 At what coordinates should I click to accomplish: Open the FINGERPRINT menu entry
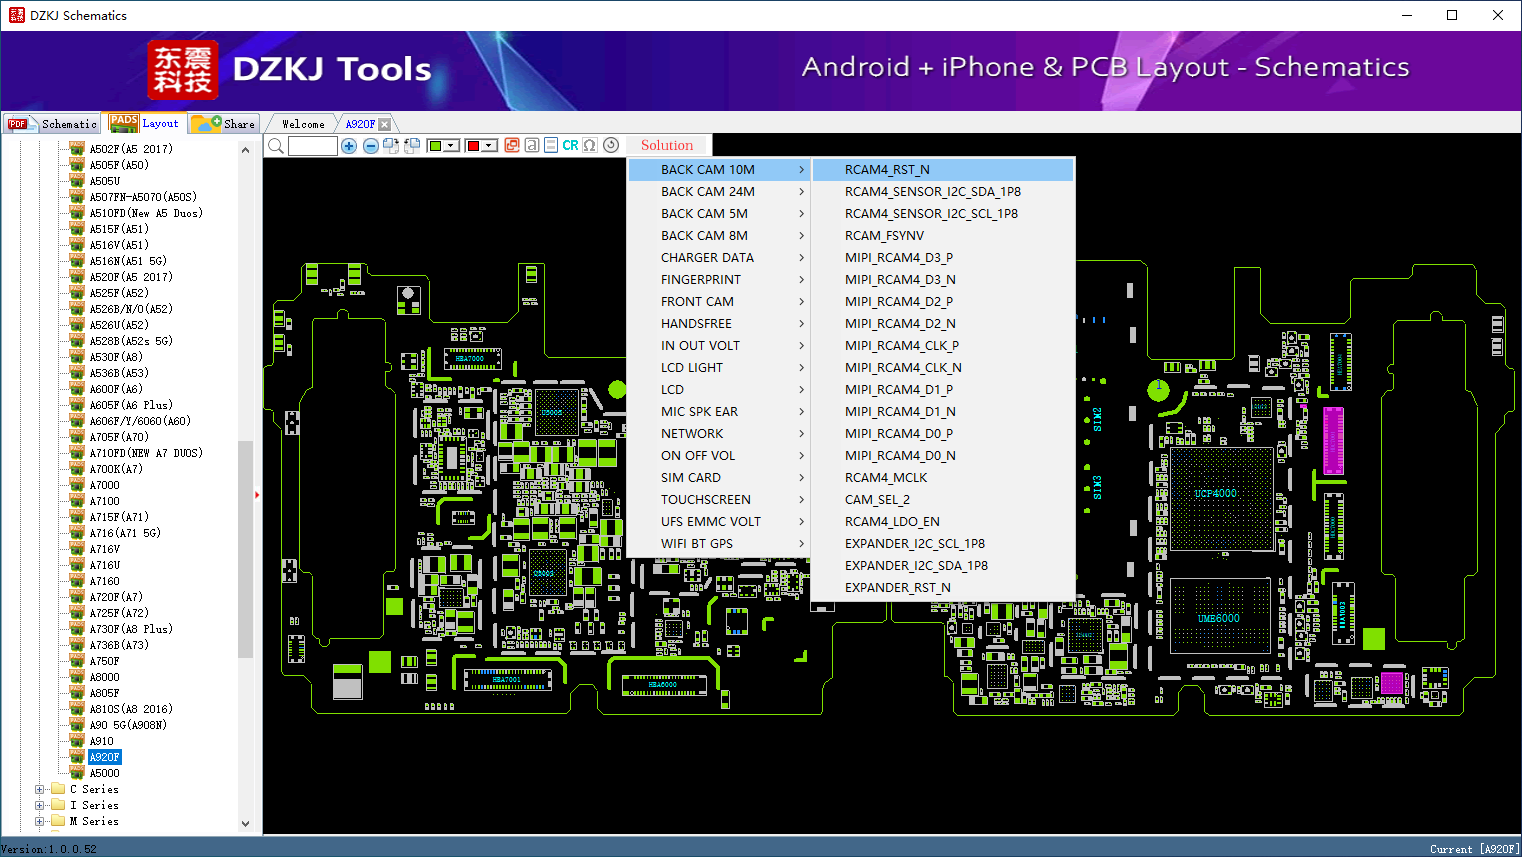(718, 280)
